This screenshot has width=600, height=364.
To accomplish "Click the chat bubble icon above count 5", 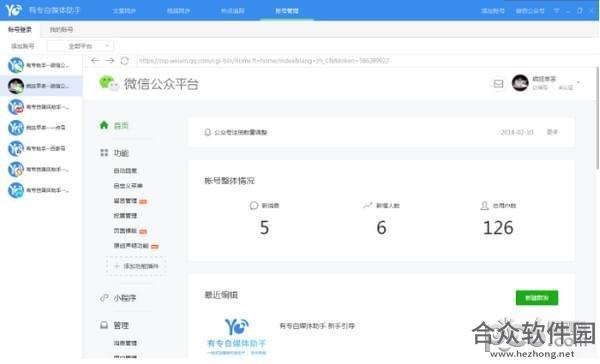I will point(254,206).
